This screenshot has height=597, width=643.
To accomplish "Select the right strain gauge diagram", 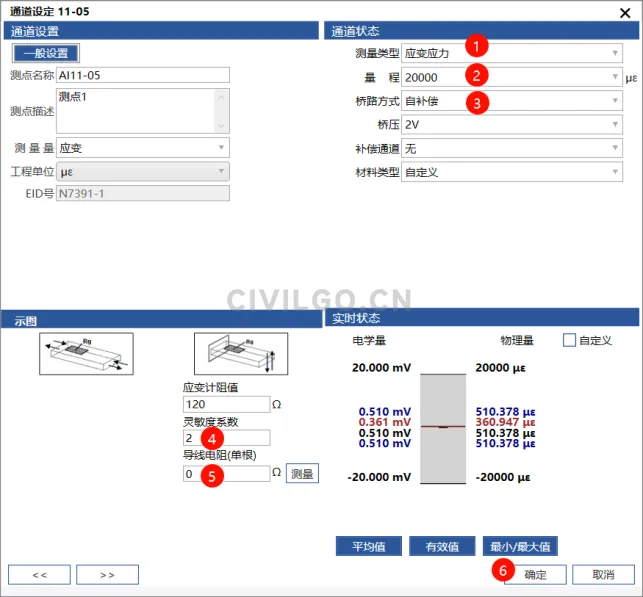I will point(239,354).
